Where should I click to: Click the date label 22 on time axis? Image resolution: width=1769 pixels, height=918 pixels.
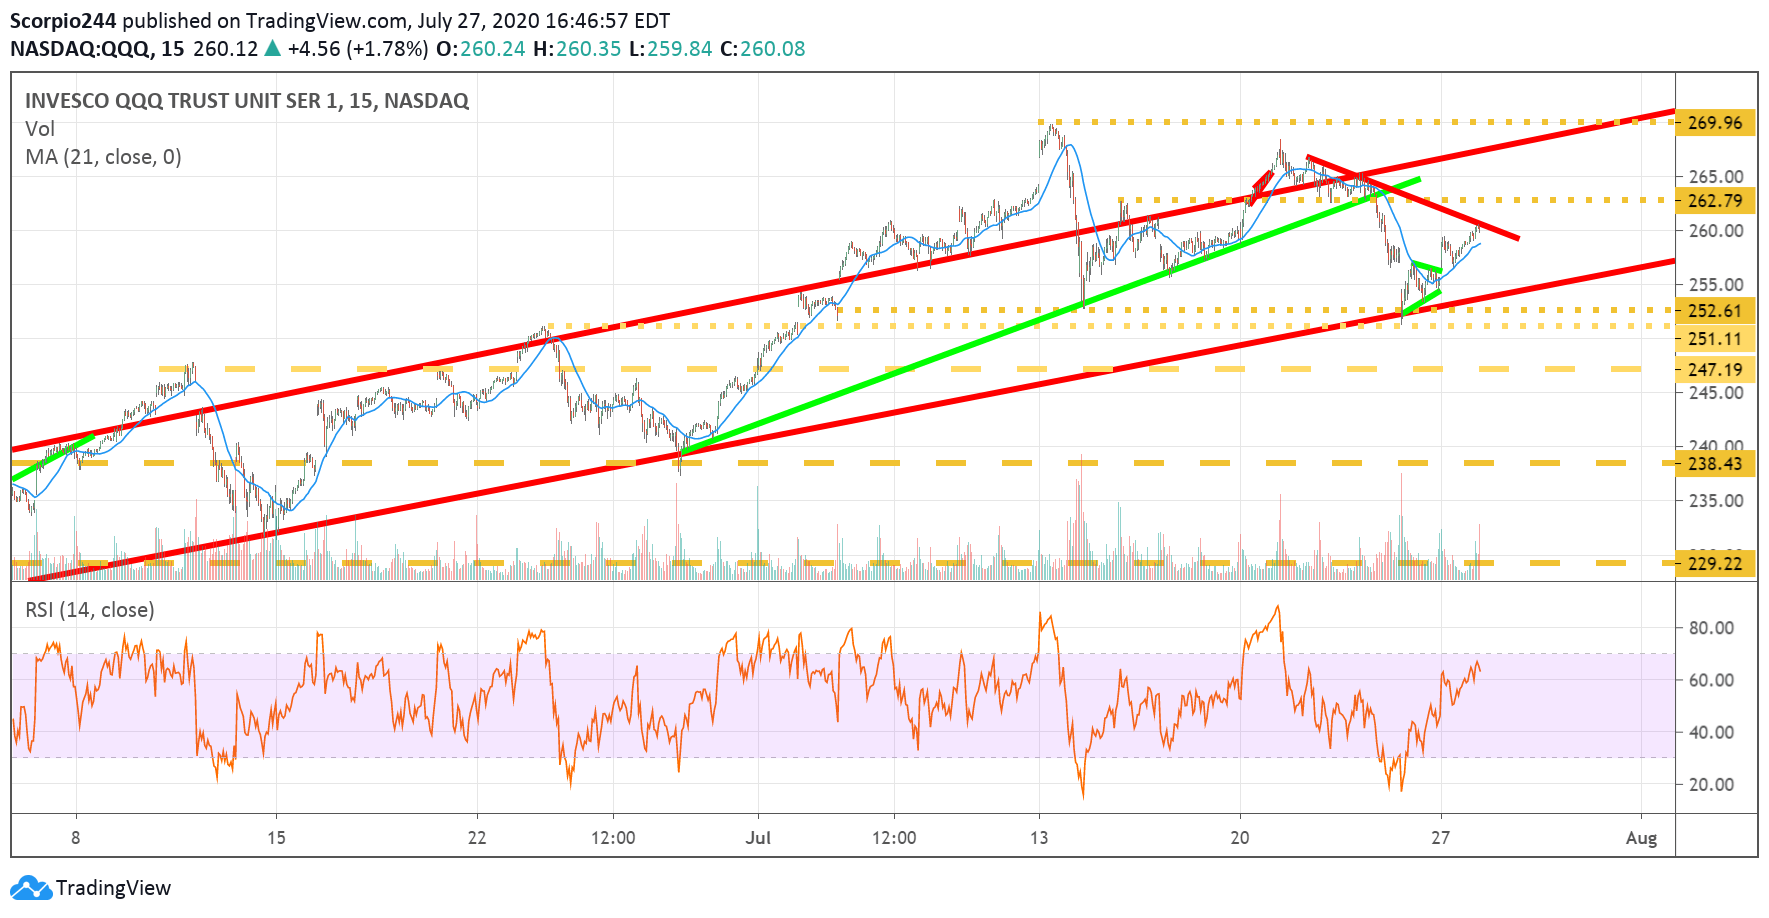pos(477,837)
